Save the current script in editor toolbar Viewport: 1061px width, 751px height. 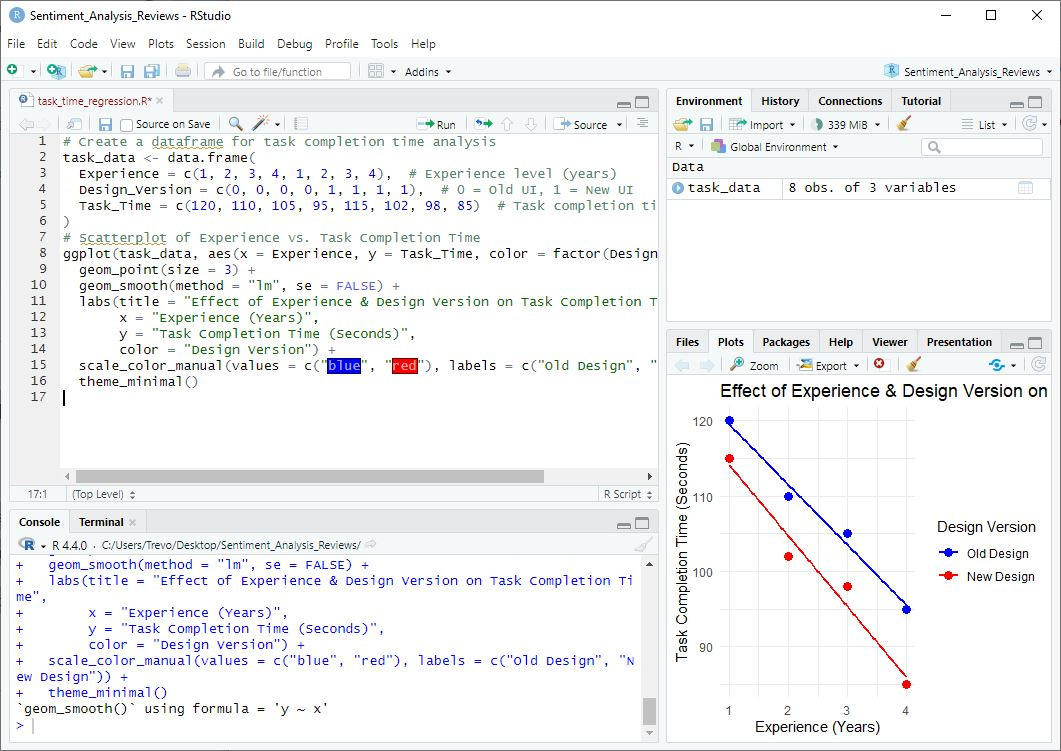(x=105, y=124)
